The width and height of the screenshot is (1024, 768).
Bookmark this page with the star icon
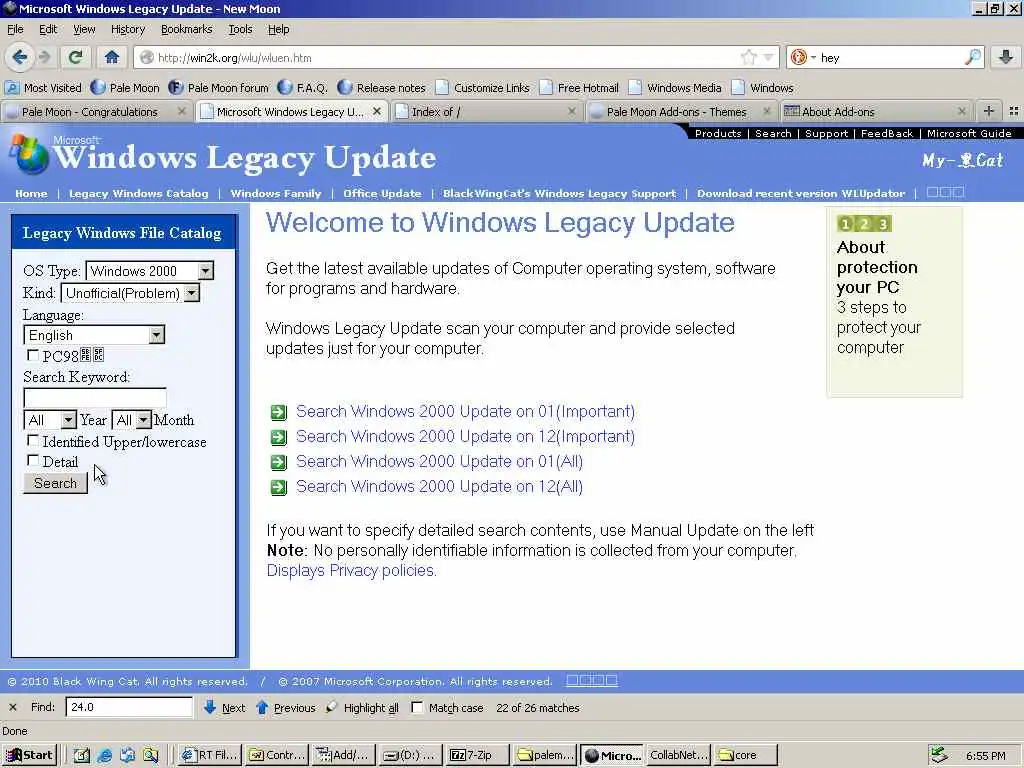click(748, 57)
